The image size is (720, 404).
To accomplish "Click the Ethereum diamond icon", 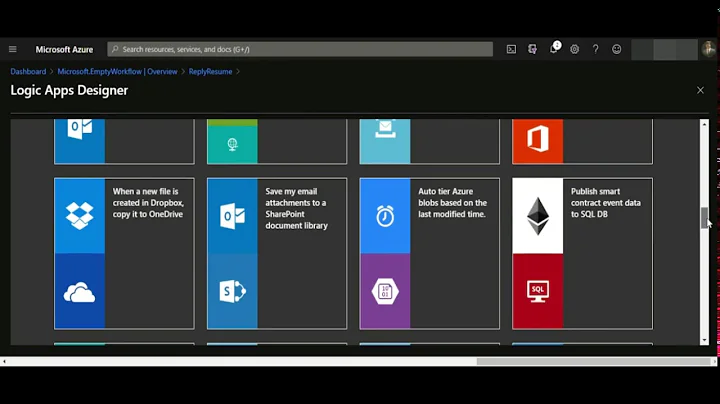I will (538, 216).
